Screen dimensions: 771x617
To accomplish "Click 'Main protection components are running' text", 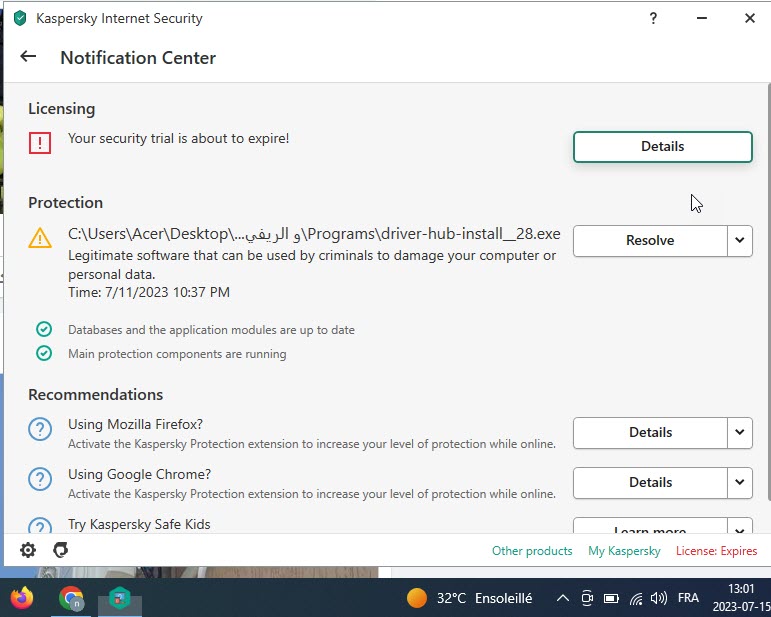I will 177,354.
